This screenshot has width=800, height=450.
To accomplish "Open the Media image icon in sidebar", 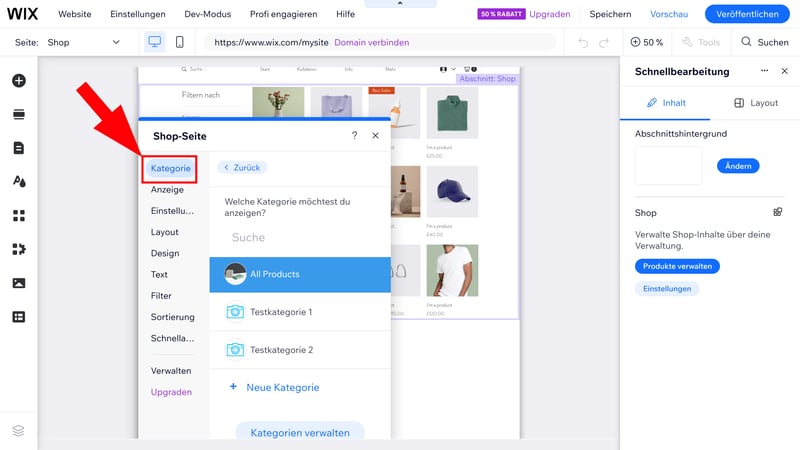I will pos(18,283).
